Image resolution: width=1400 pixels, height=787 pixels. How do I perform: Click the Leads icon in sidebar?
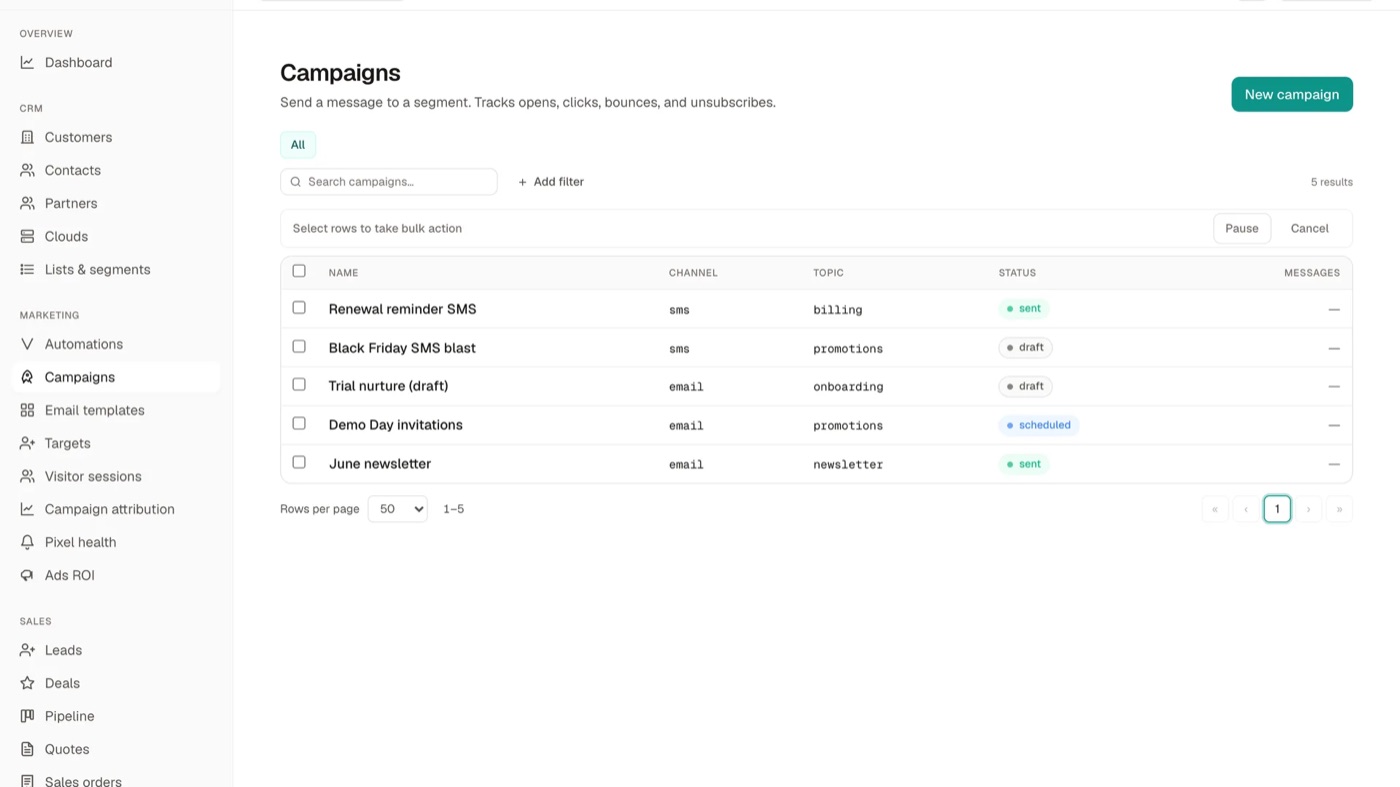(27, 650)
